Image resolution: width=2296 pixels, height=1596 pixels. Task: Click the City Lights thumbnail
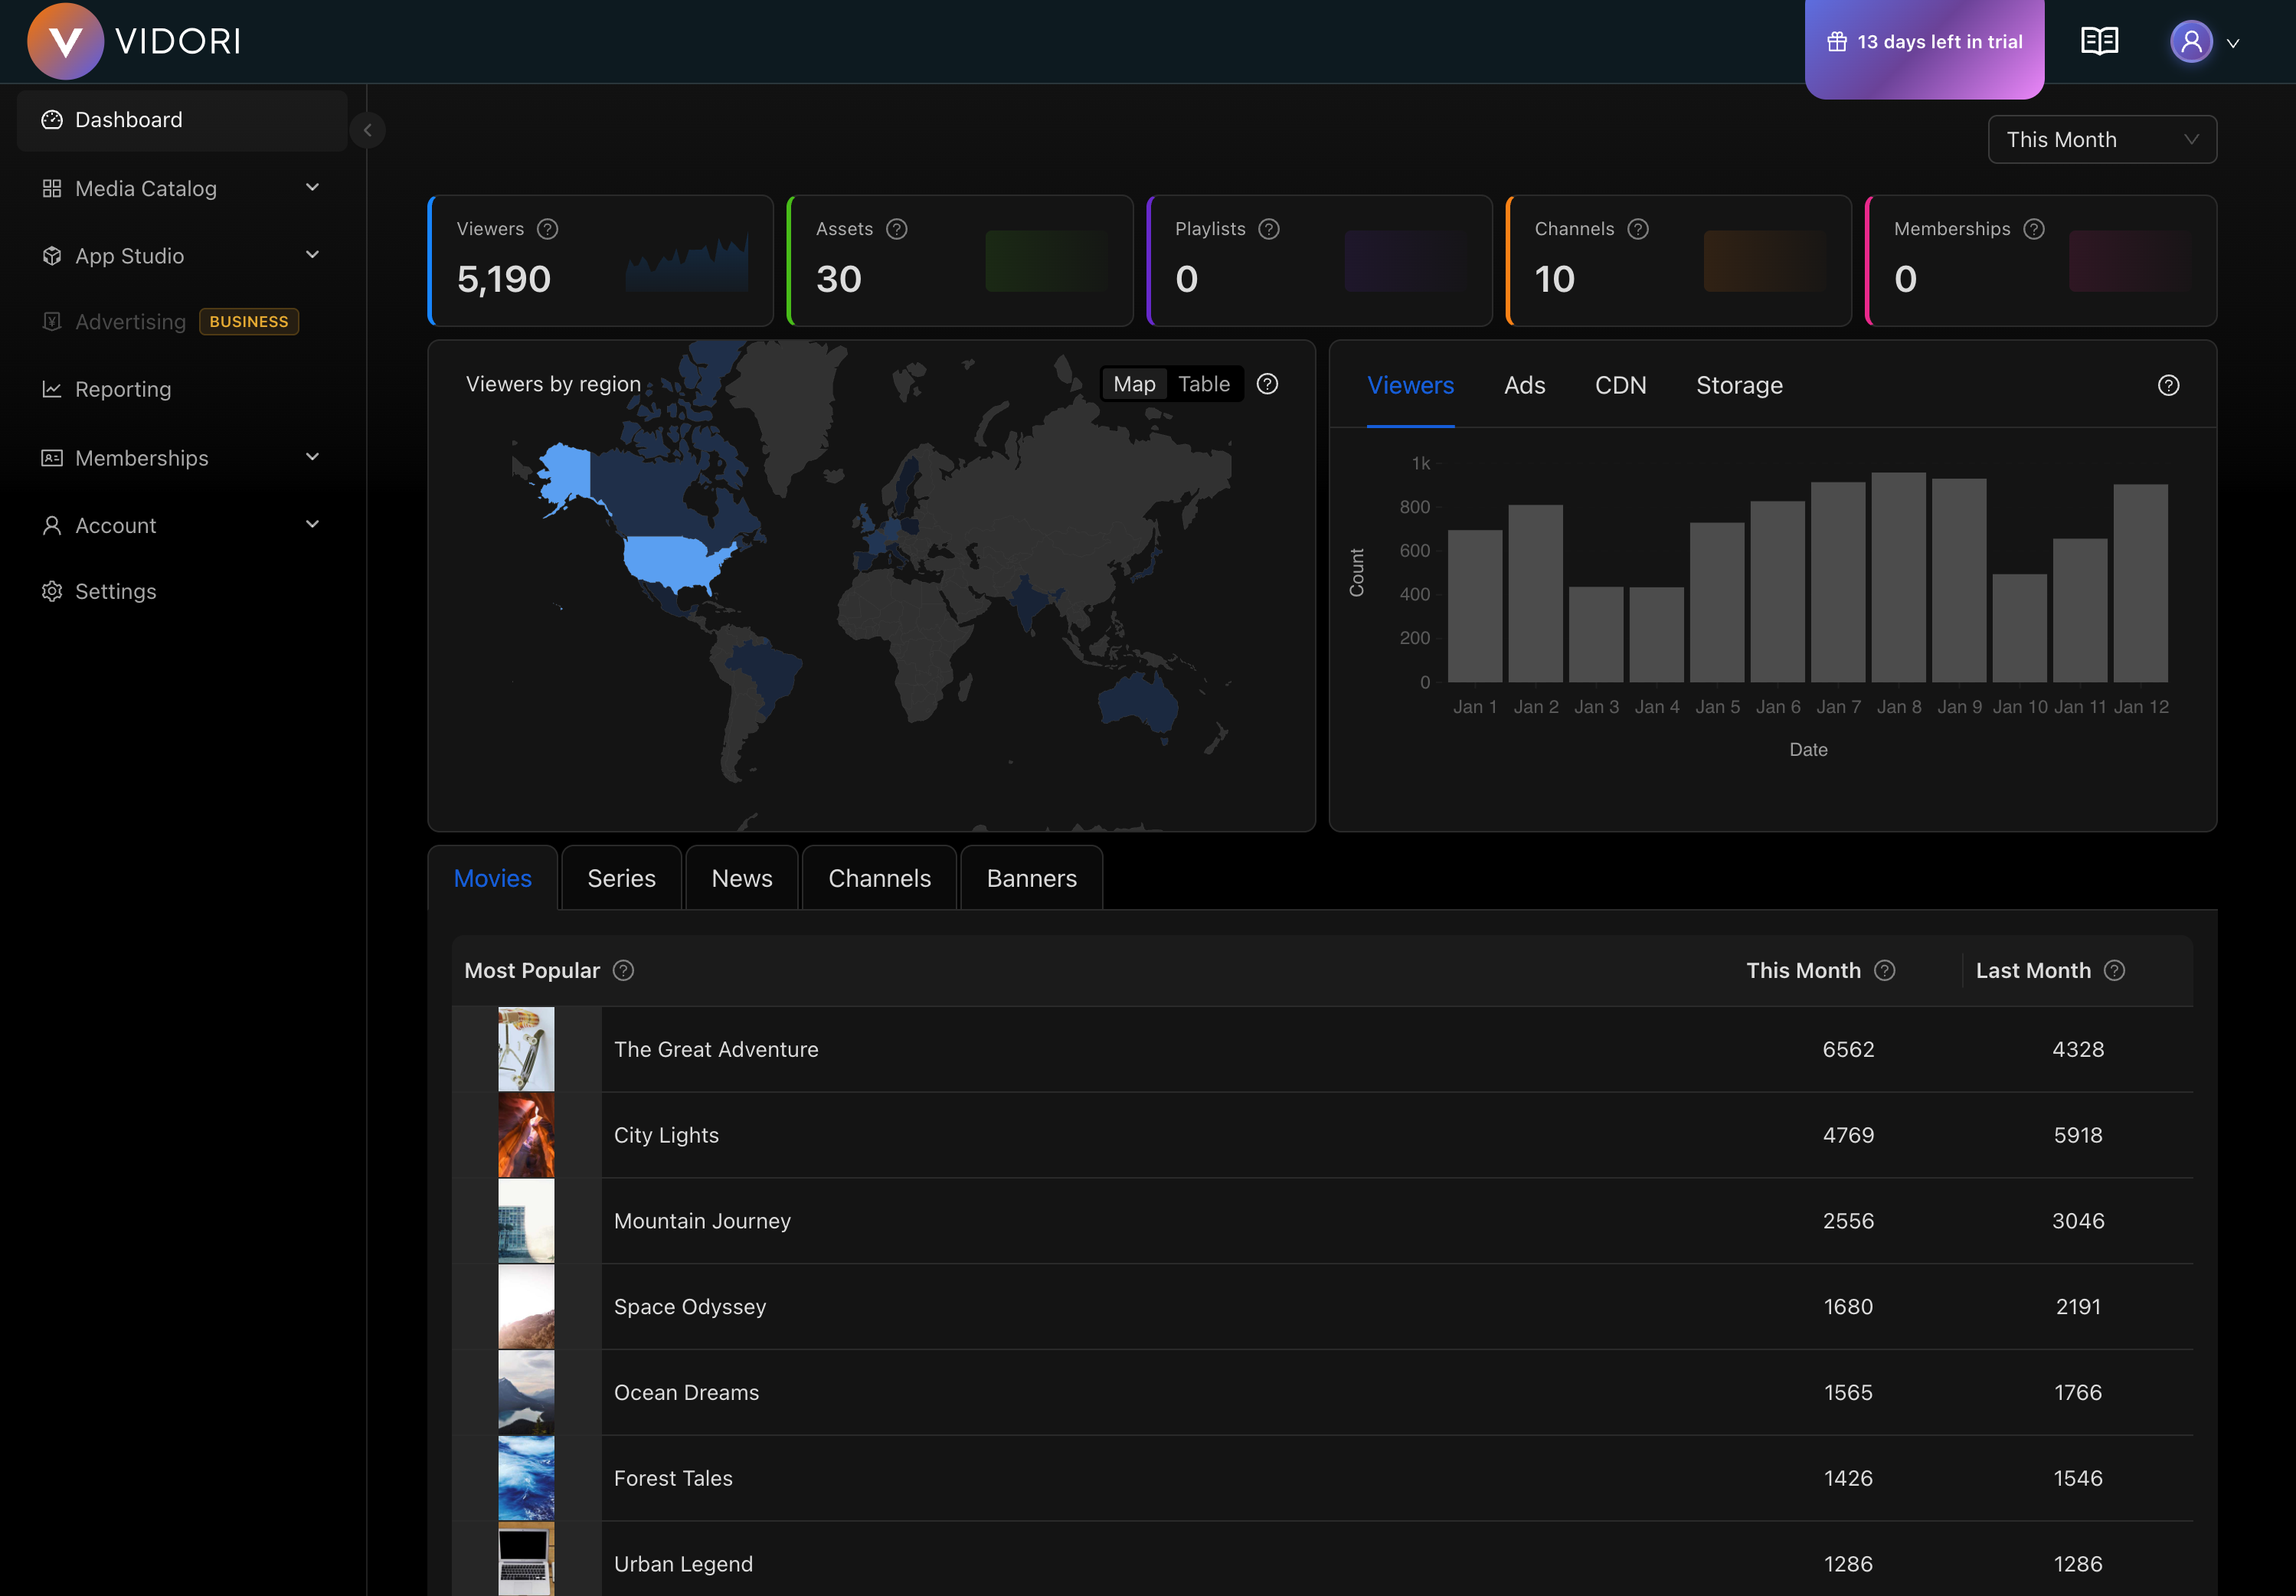click(526, 1134)
